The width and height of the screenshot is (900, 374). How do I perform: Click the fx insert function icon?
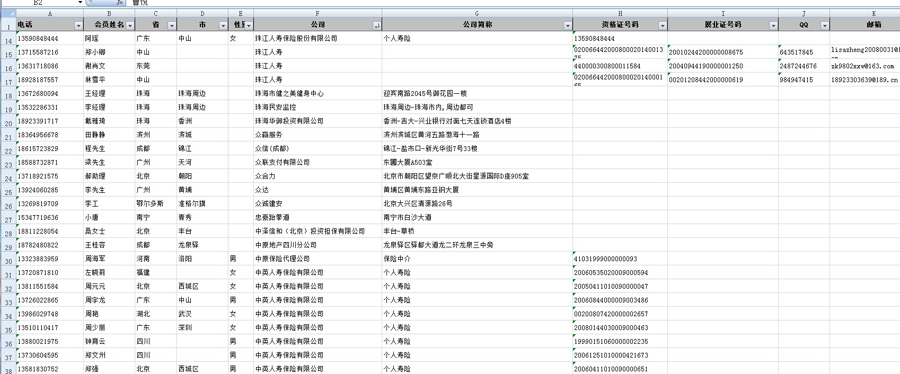tap(119, 3)
